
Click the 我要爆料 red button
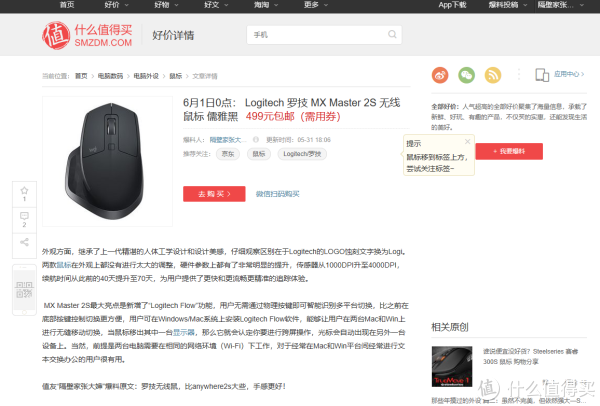pos(509,151)
